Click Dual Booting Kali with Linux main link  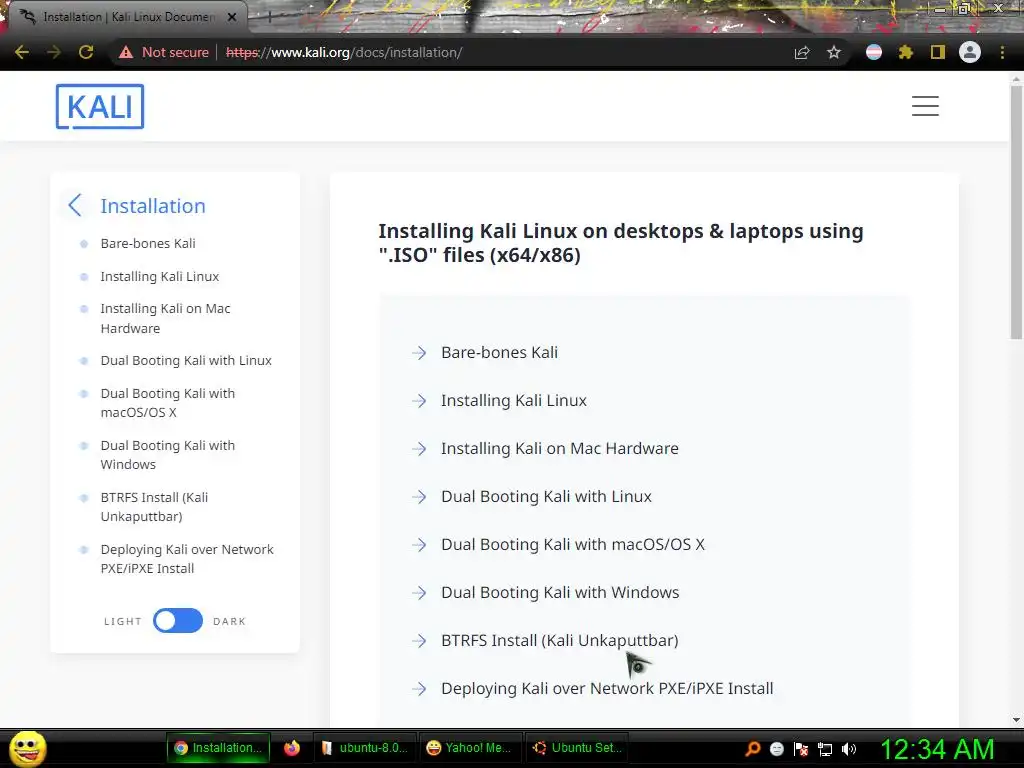coord(547,496)
